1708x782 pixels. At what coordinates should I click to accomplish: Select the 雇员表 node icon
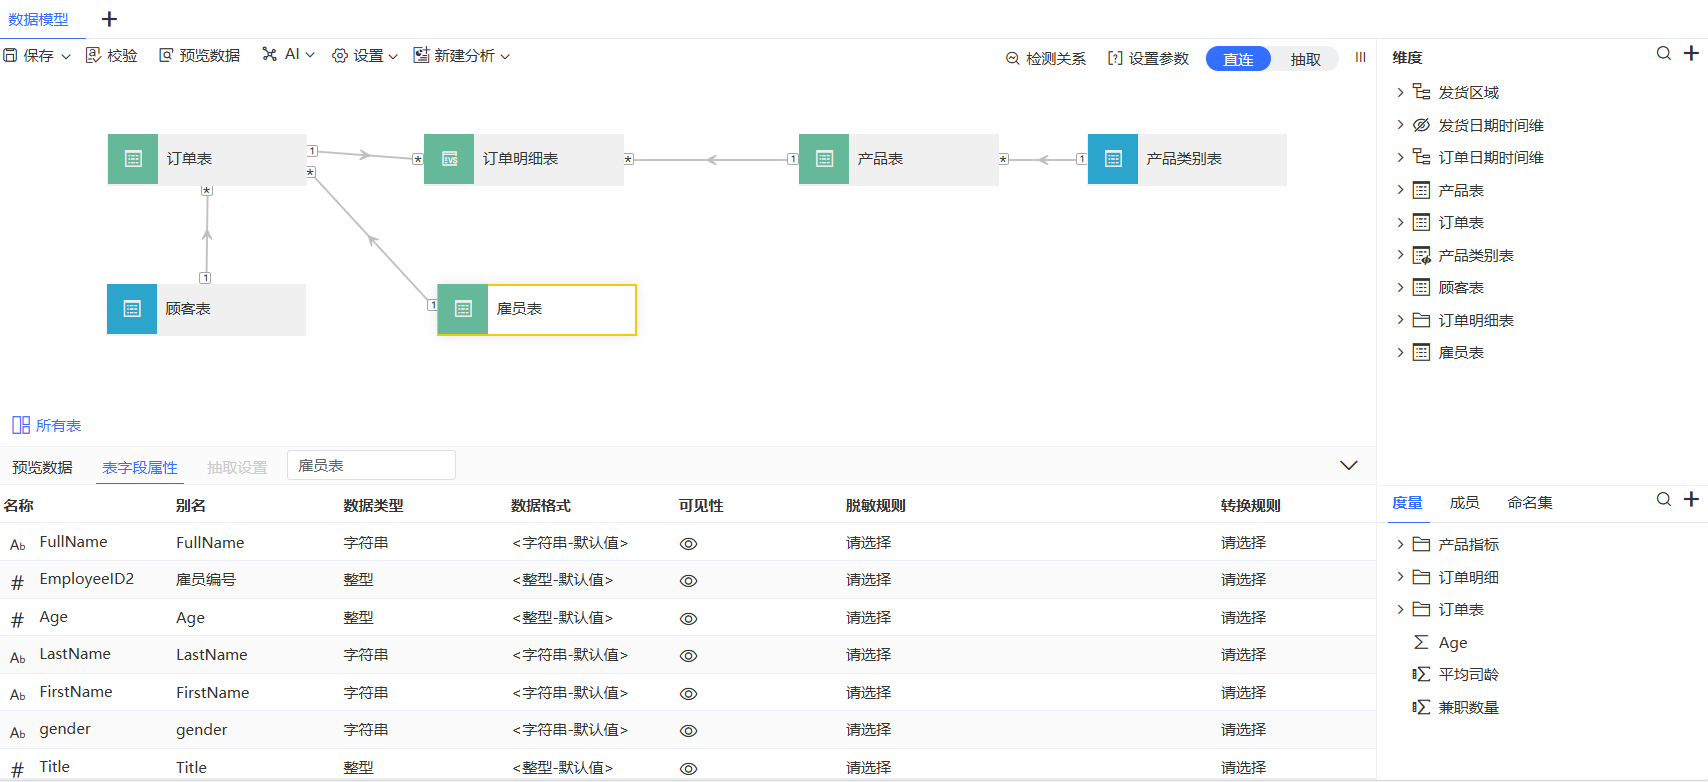tap(463, 309)
